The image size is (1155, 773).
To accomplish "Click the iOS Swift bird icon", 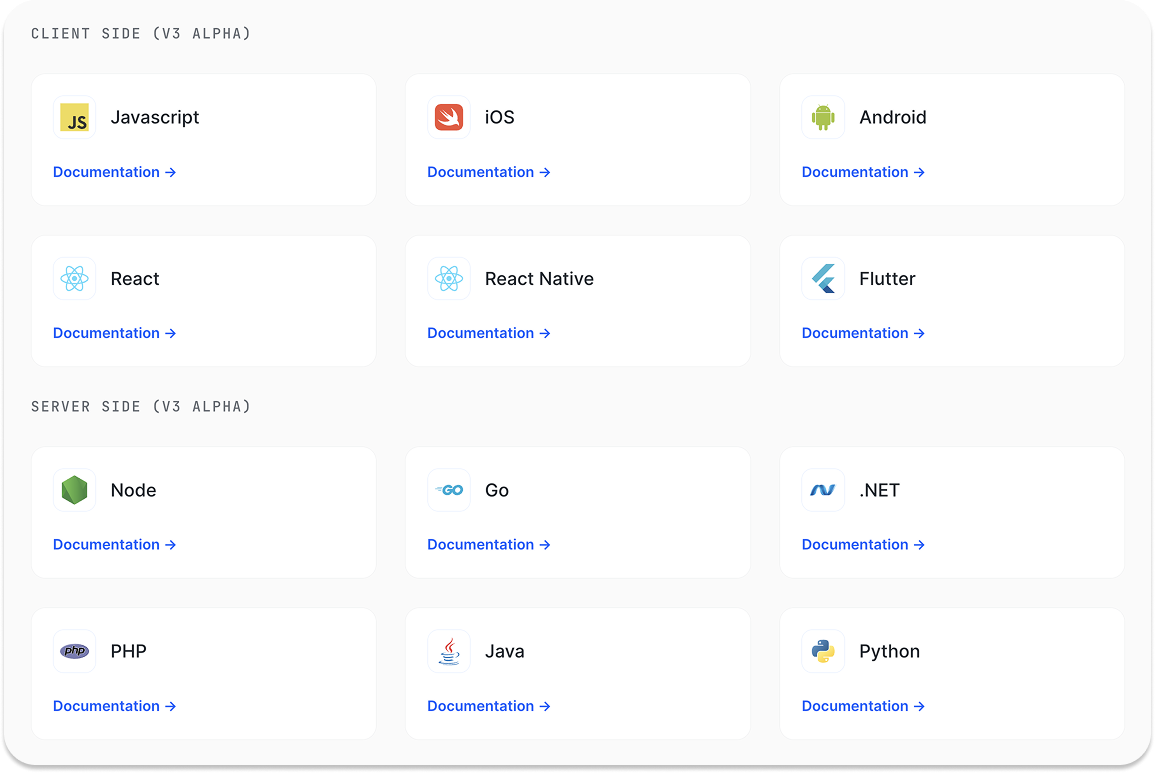I will pos(449,118).
